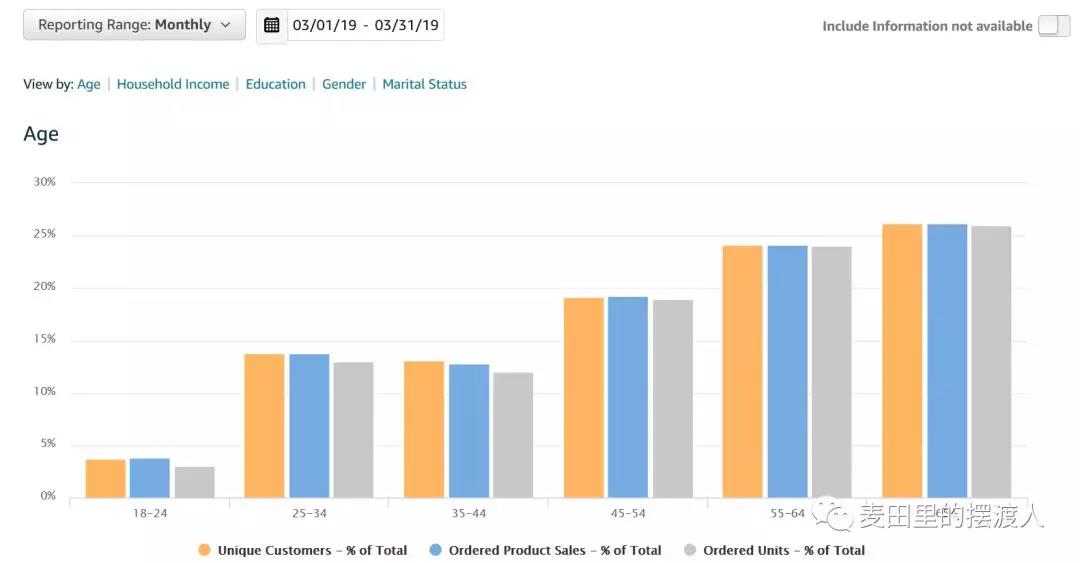Toggle Ordered Units – % of Total legend label
The width and height of the screenshot is (1080, 563).
click(784, 550)
